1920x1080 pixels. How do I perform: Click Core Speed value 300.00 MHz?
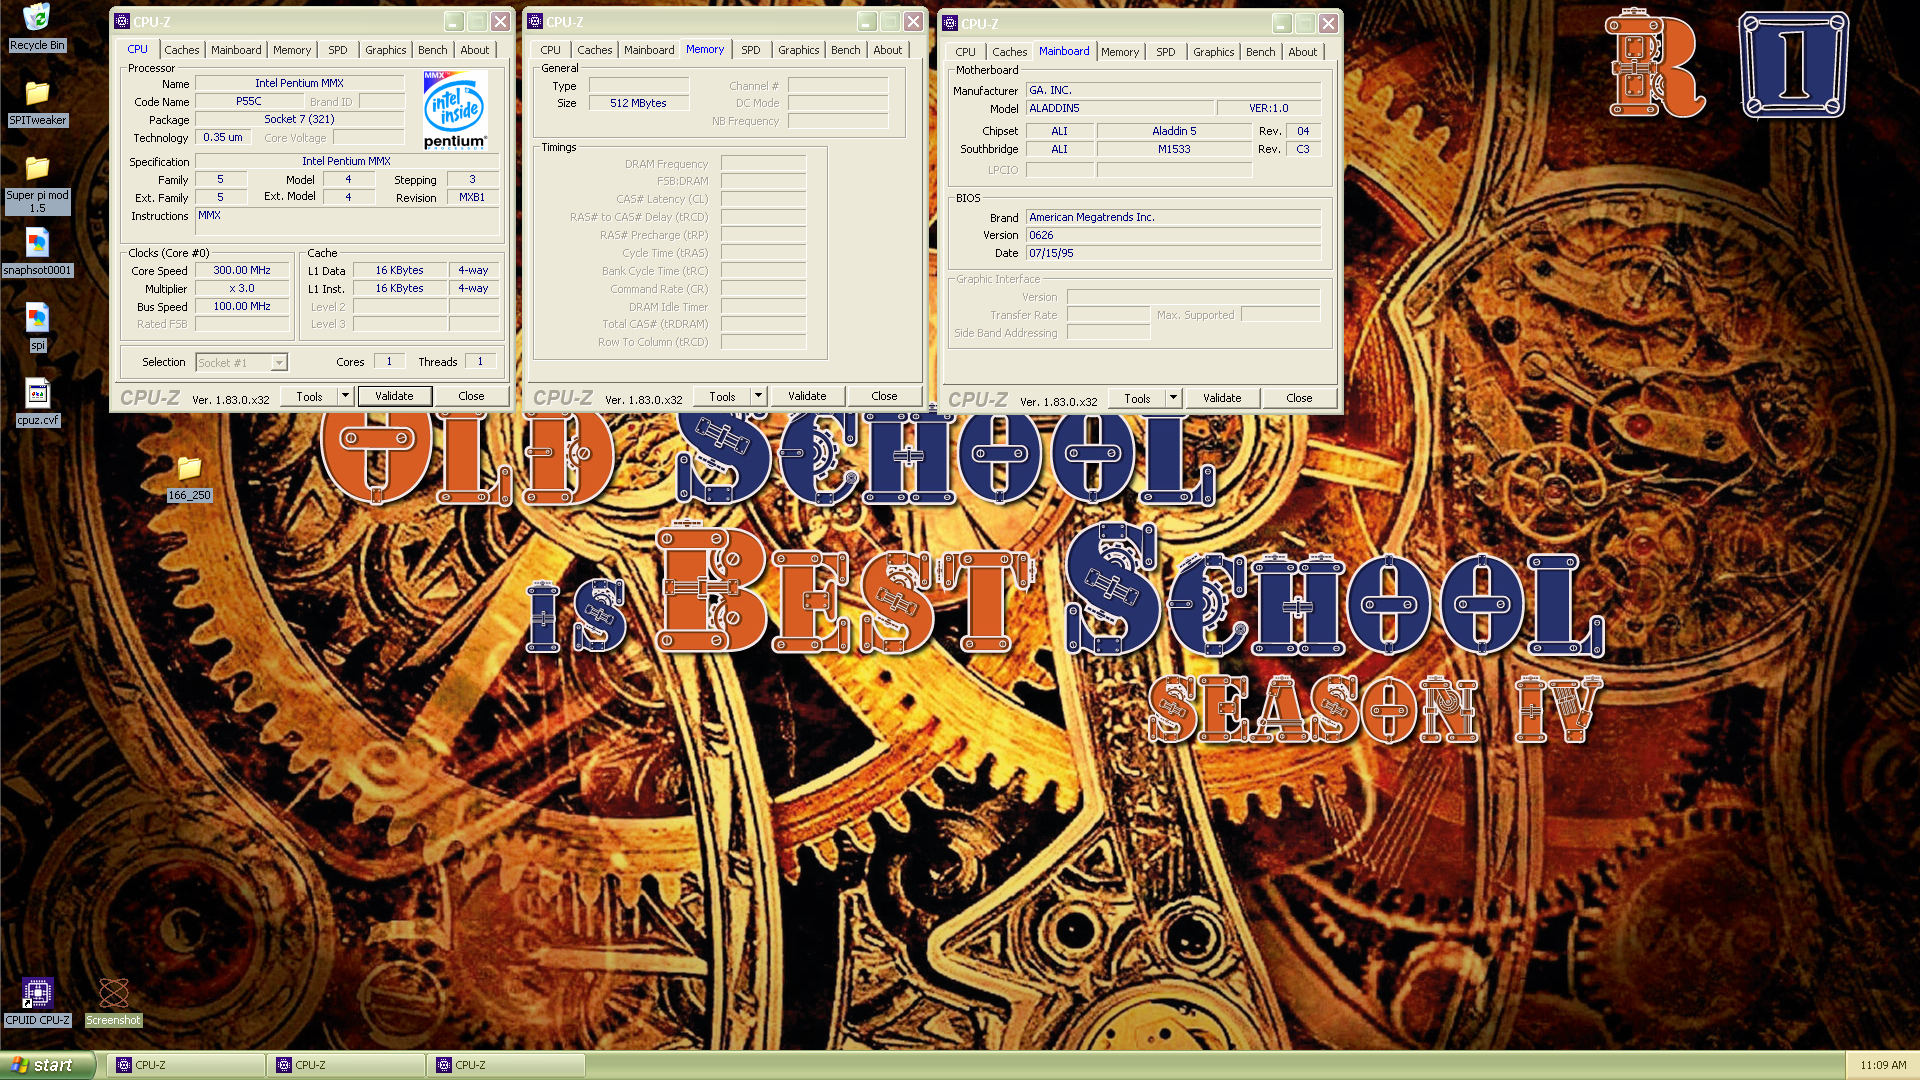point(242,270)
